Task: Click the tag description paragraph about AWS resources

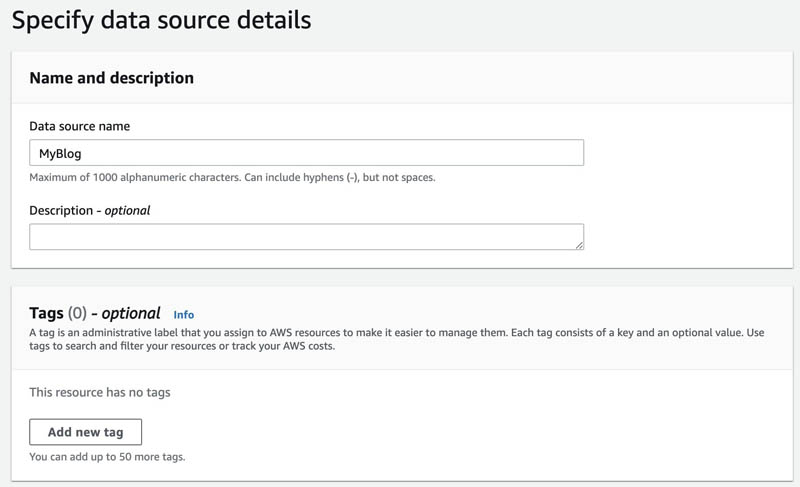Action: (x=396, y=339)
